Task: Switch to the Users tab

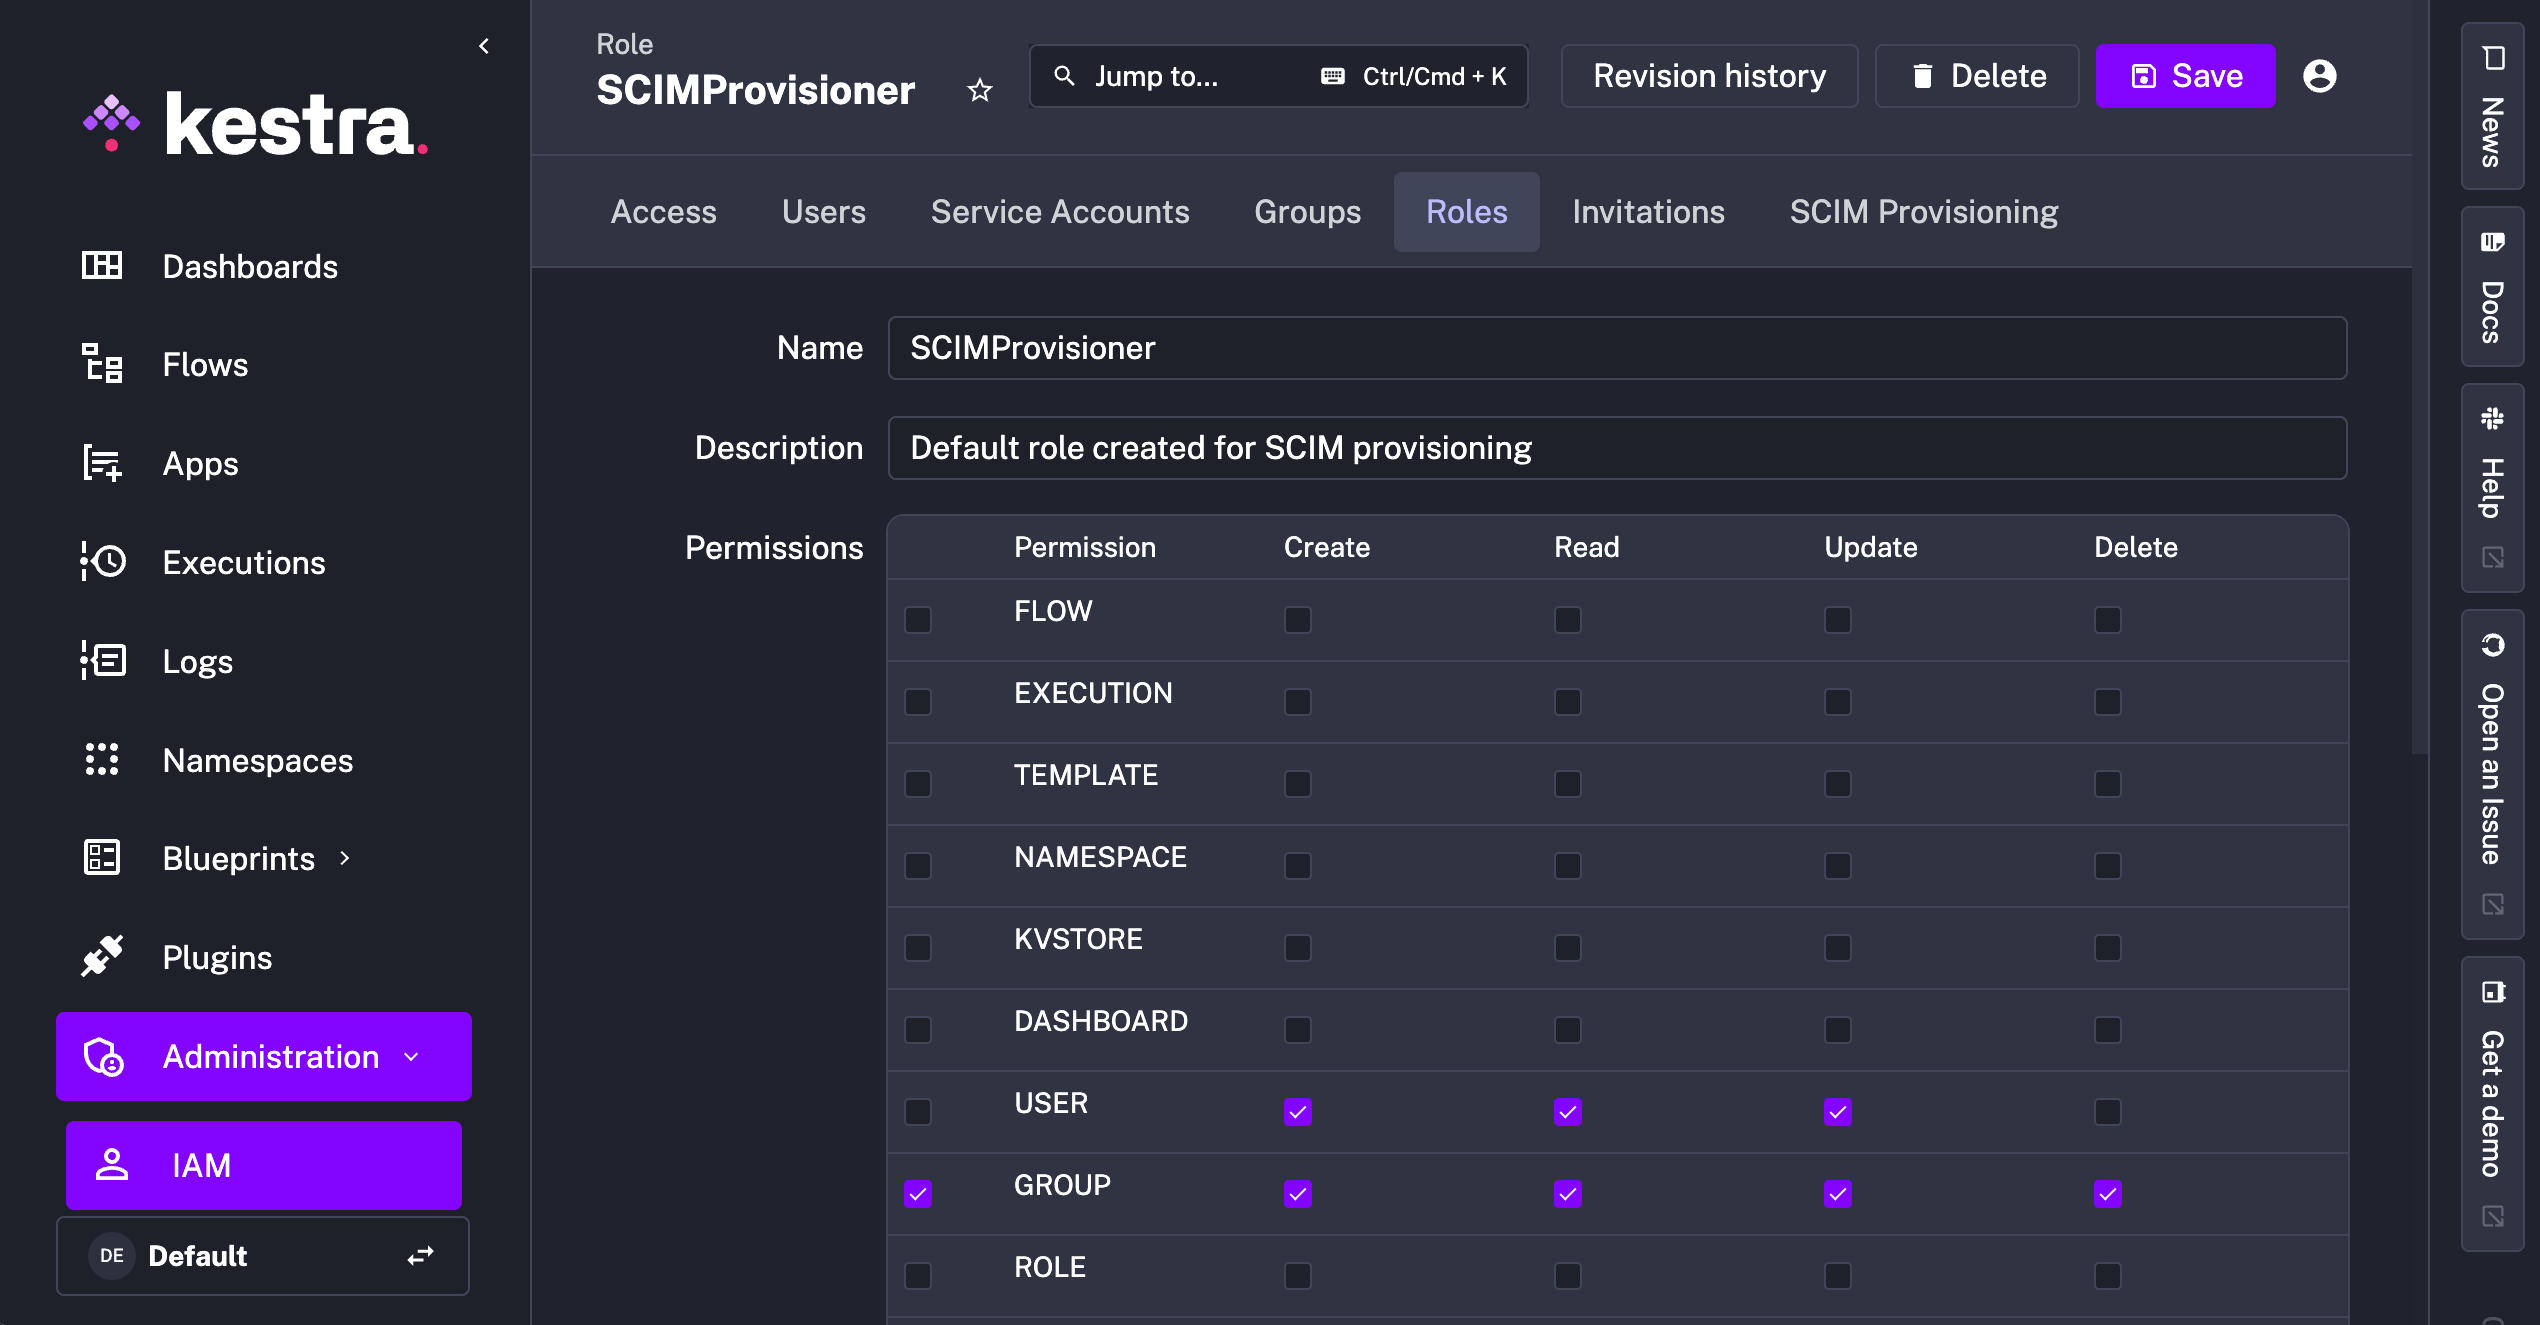Action: [824, 211]
